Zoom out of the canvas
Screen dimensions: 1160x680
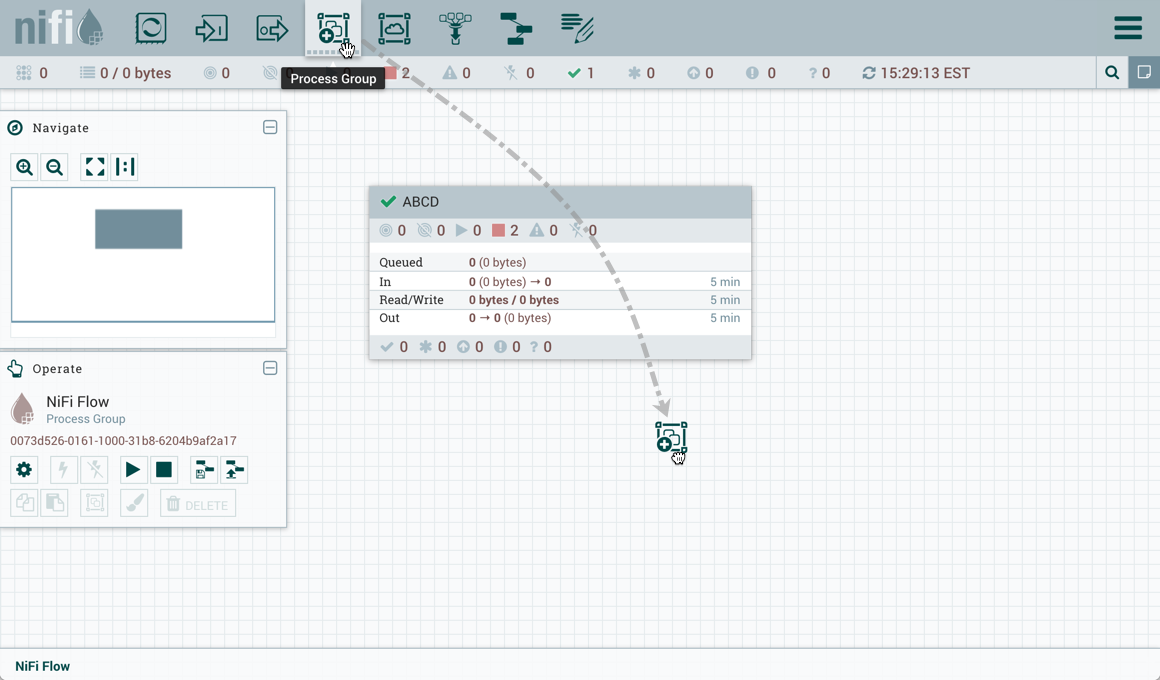(55, 167)
